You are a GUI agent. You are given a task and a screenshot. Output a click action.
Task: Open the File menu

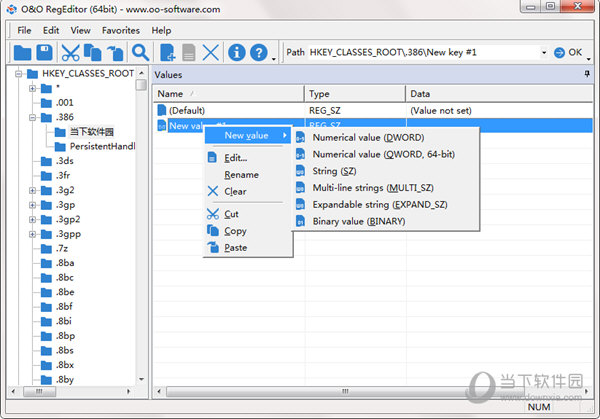pos(24,30)
